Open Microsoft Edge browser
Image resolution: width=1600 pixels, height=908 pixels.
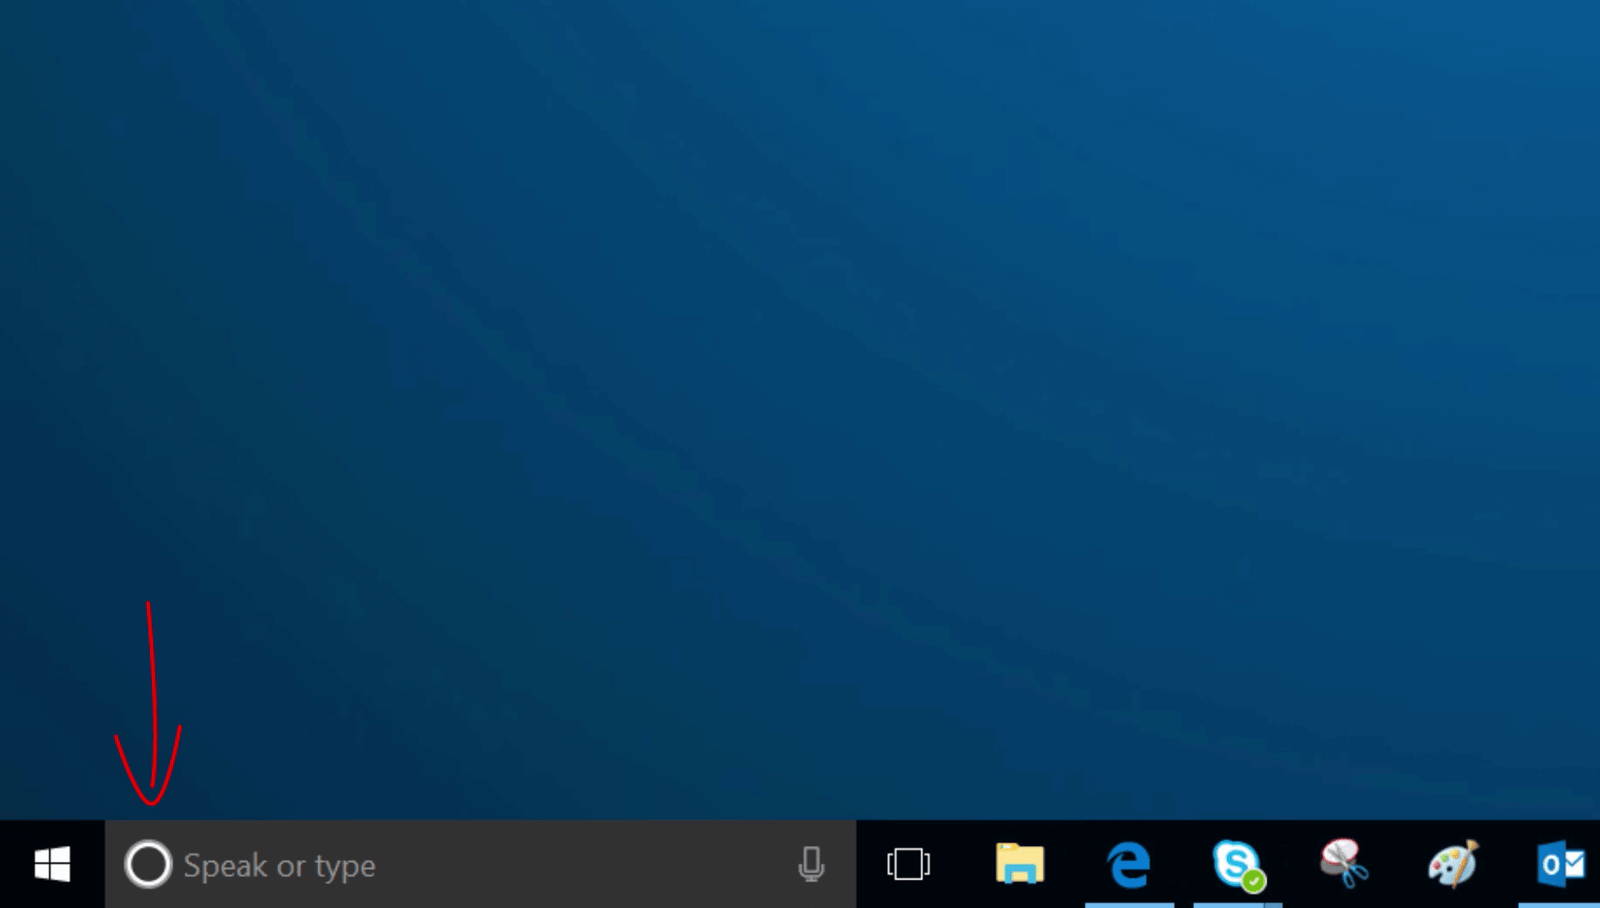[x=1129, y=864]
